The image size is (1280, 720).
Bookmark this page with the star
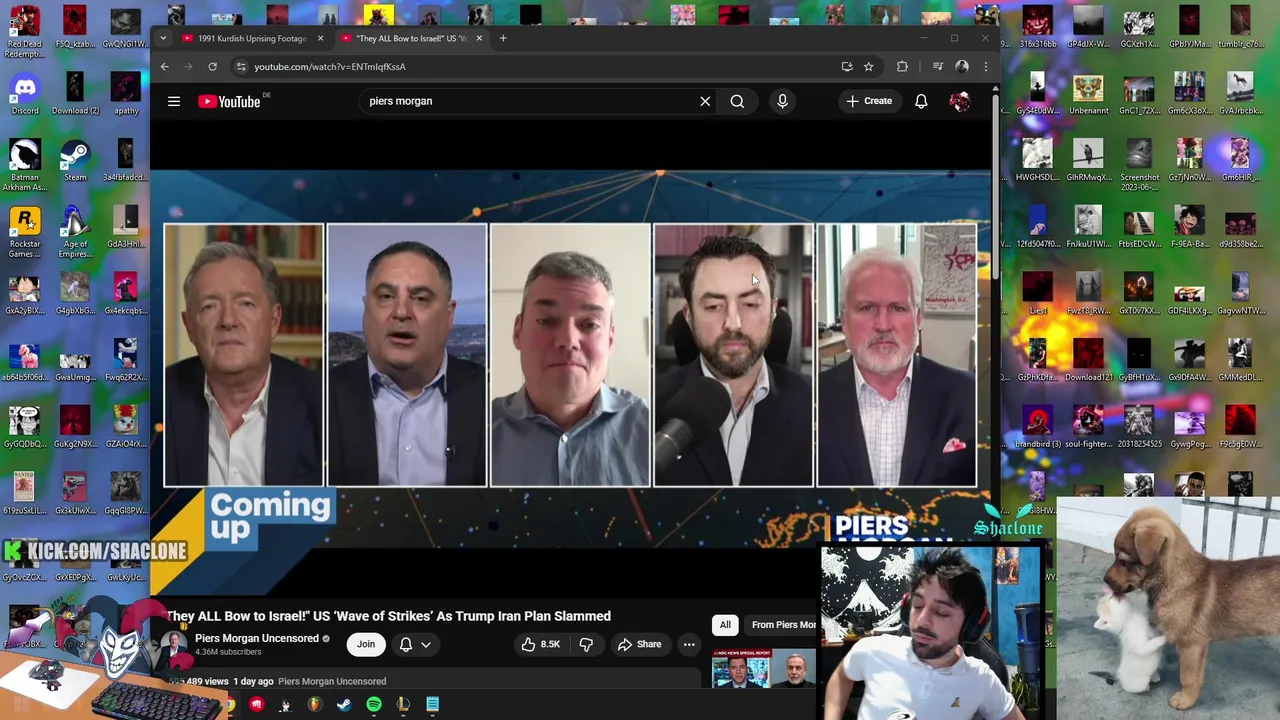coord(868,66)
